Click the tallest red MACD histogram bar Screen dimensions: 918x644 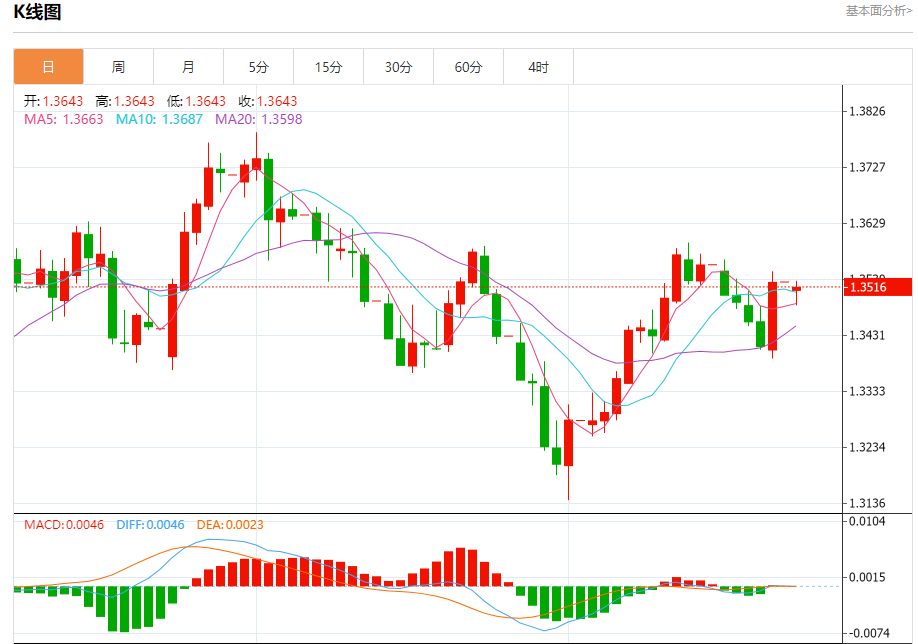click(x=461, y=567)
